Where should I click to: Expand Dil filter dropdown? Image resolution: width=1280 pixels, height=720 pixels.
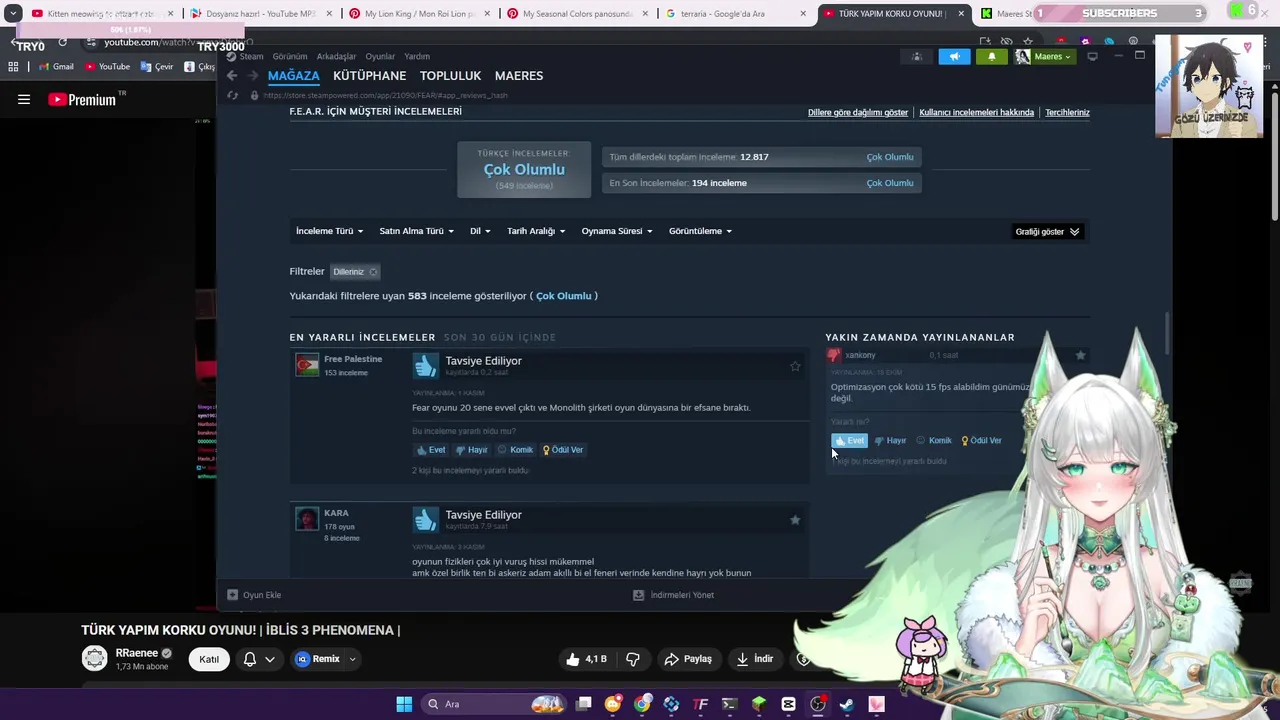(x=480, y=231)
